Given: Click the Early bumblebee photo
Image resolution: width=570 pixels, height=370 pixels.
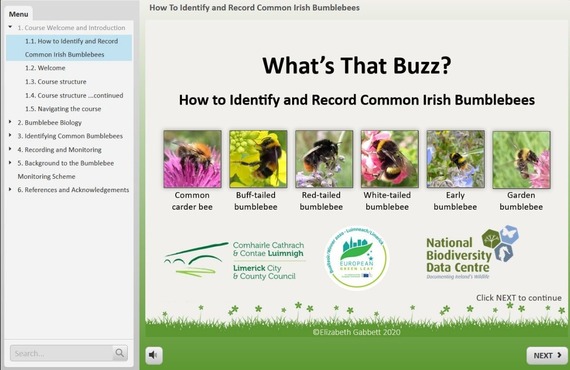Looking at the screenshot, I should [x=455, y=159].
